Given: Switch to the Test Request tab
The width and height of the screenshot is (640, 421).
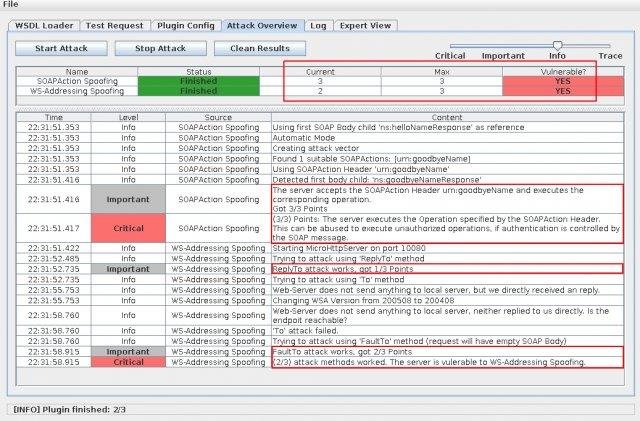Looking at the screenshot, I should tap(114, 26).
